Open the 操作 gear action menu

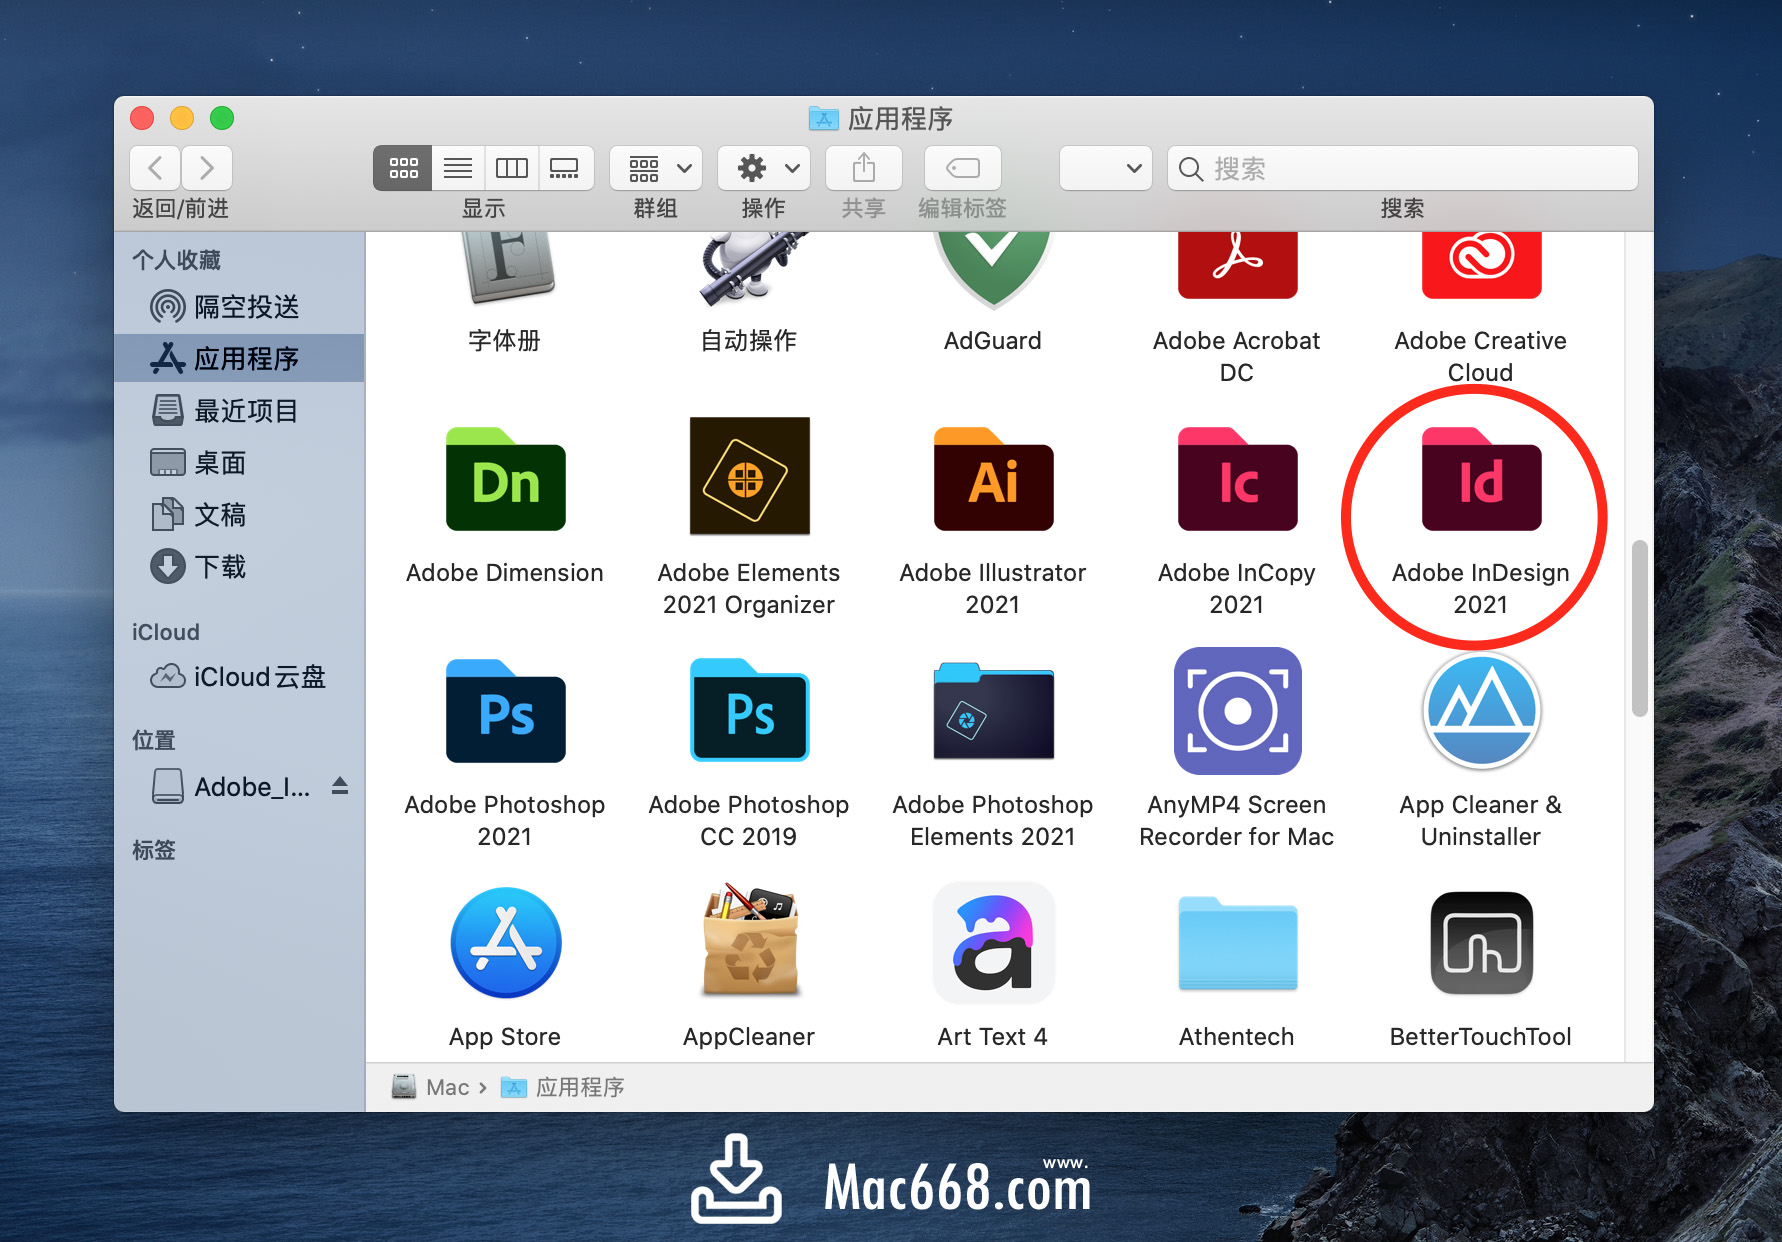pyautogui.click(x=764, y=168)
